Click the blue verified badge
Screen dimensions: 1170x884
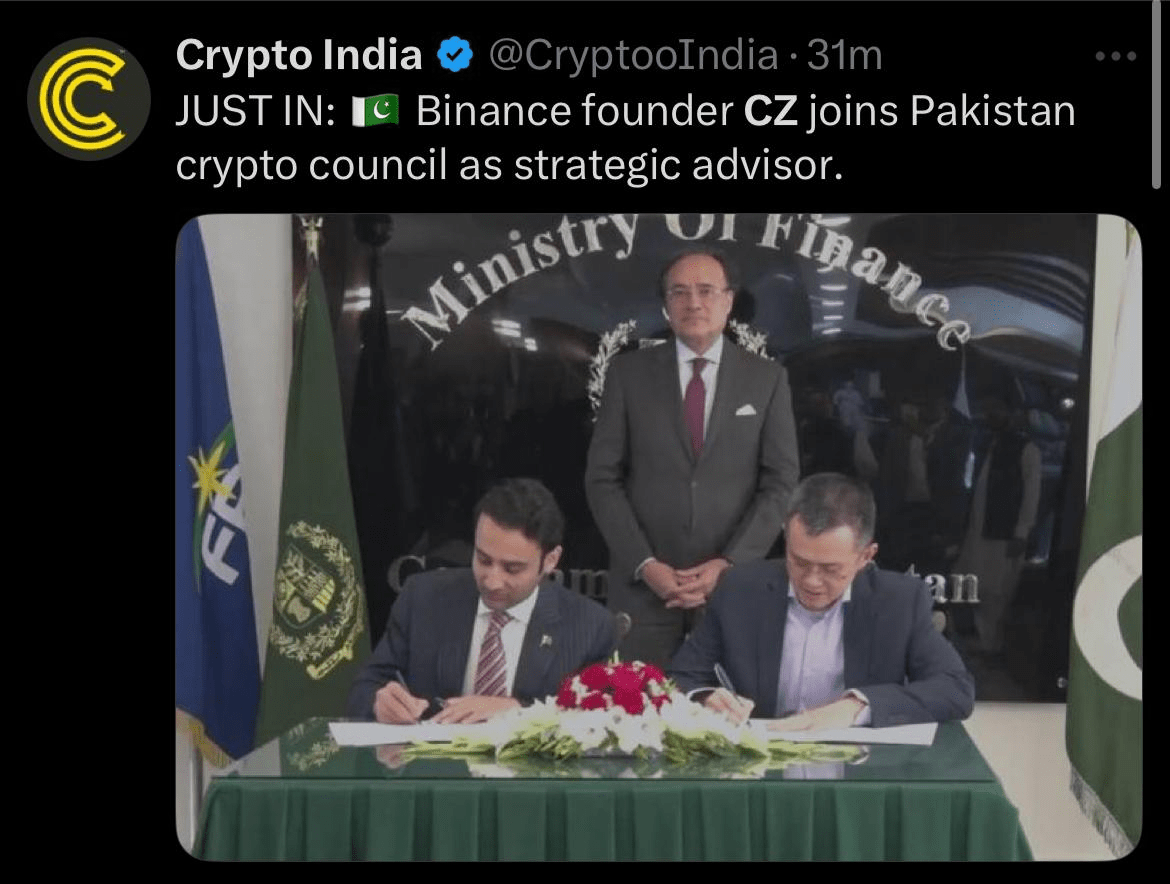point(455,55)
